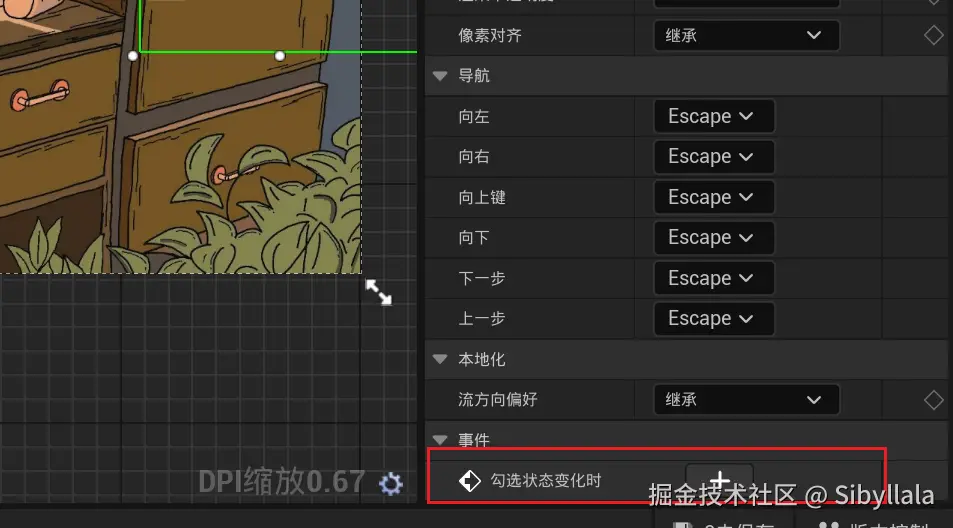The image size is (953, 528).
Task: Open the 流方向偏好 dropdown set to 继承
Action: 746,400
